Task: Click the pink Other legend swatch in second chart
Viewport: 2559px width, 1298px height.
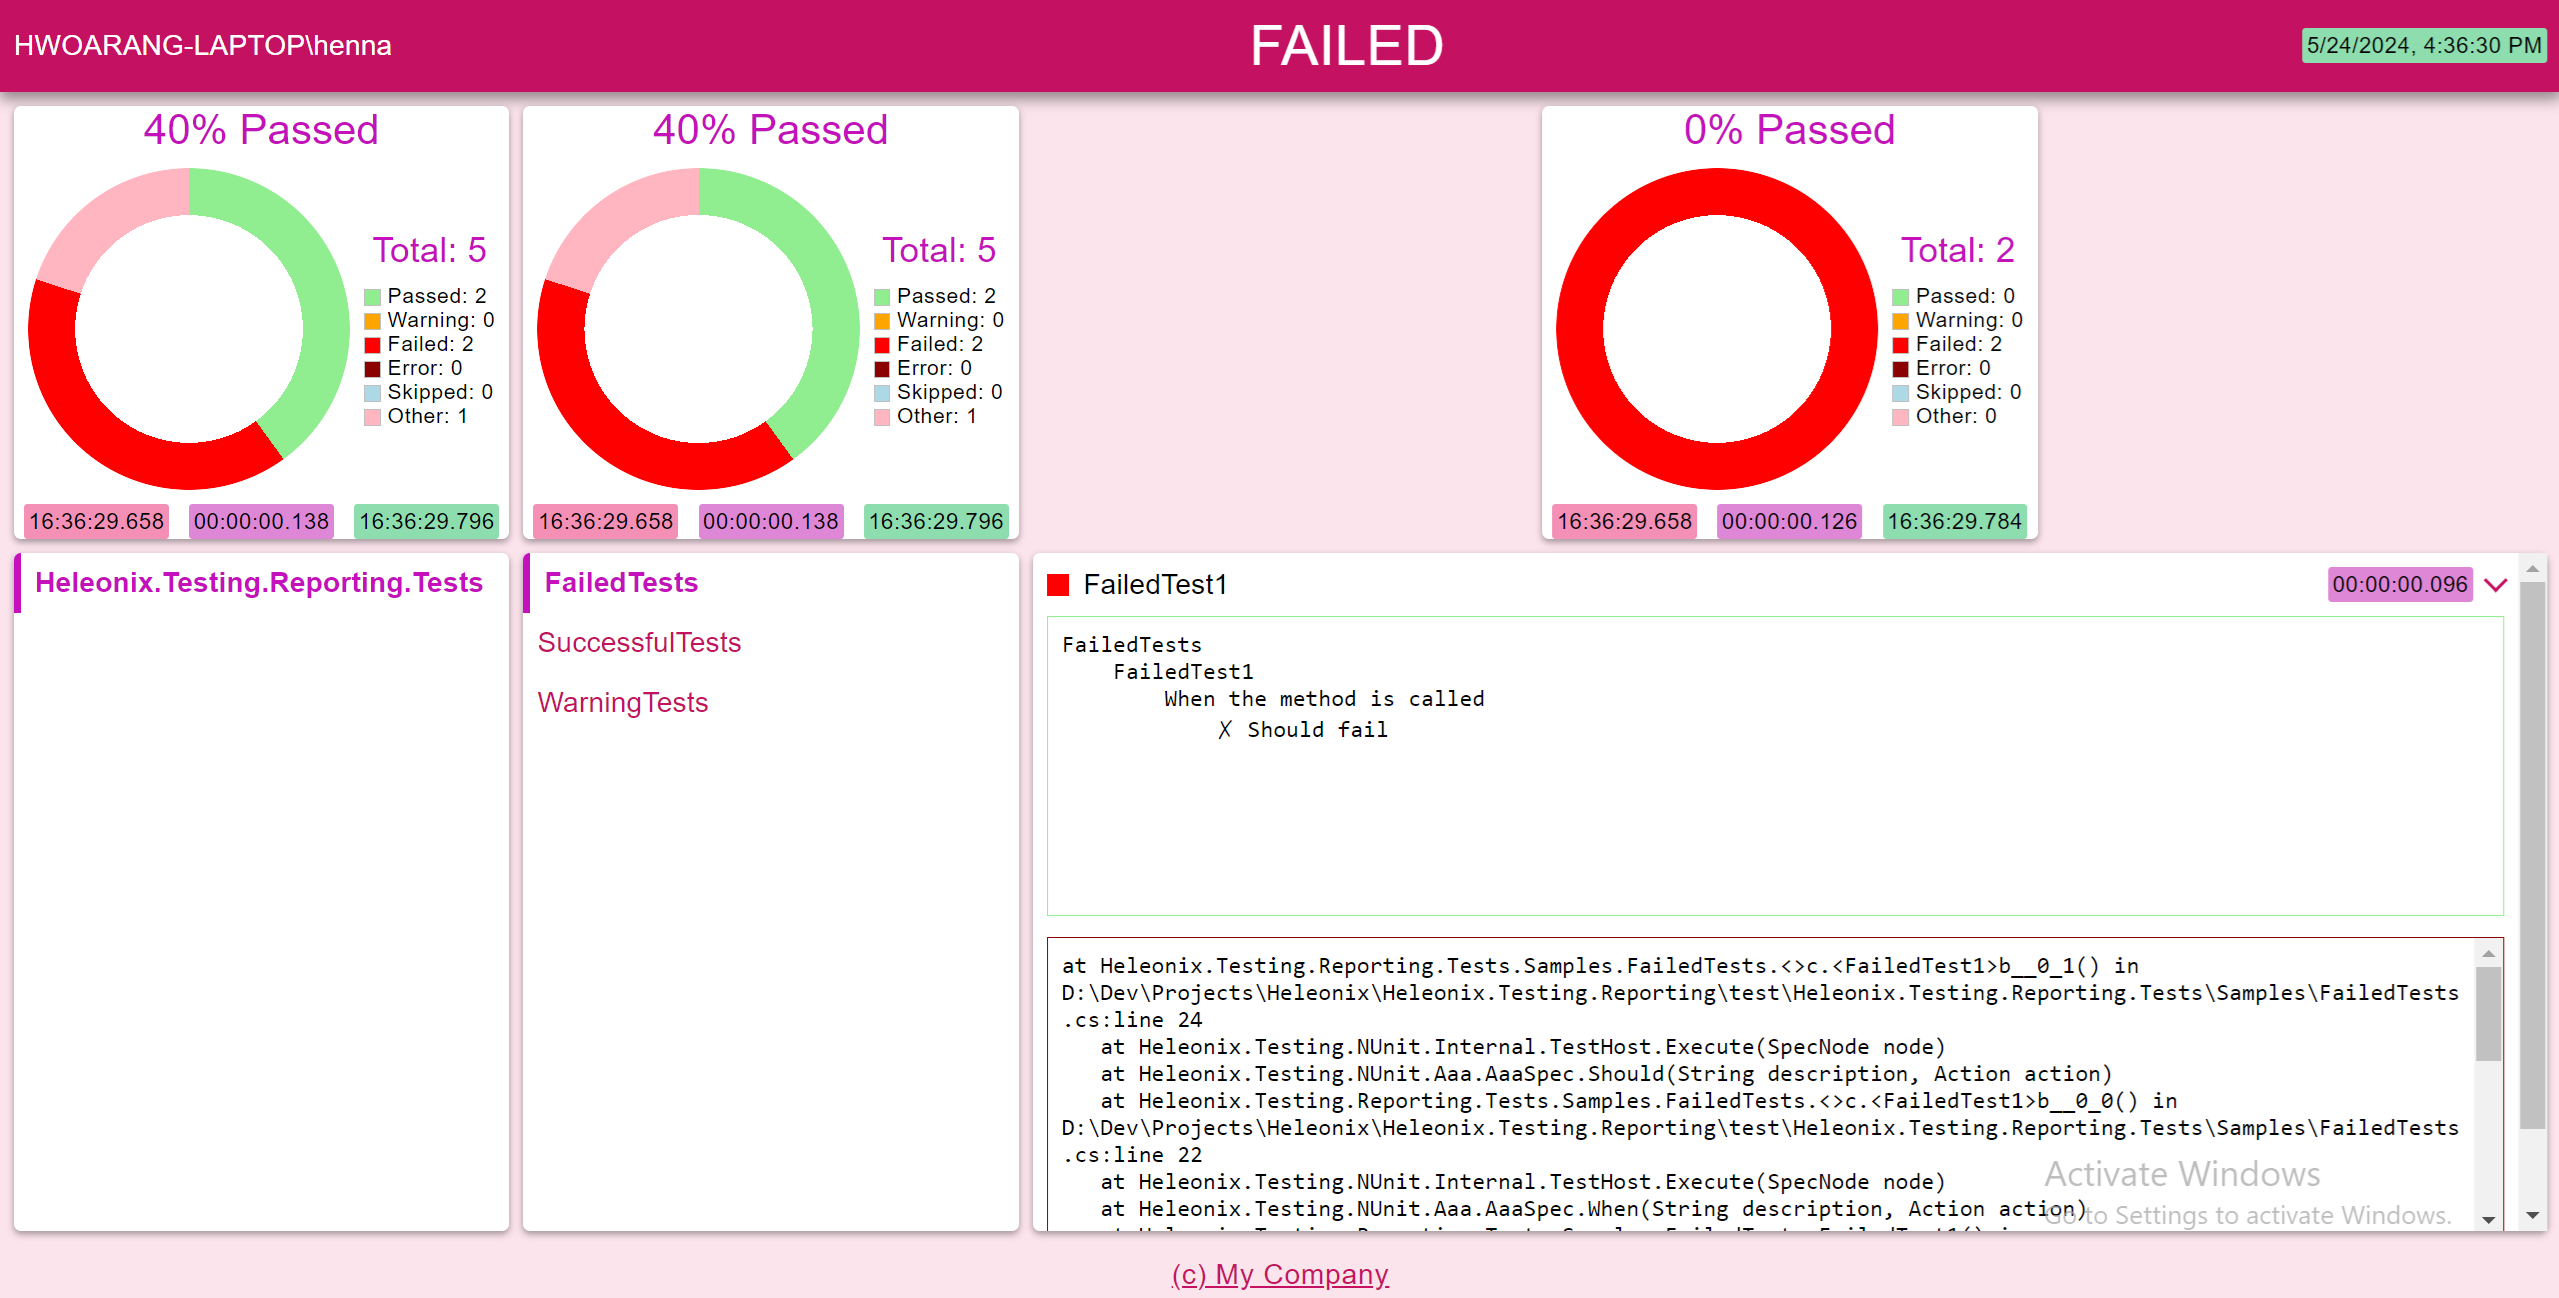Action: pyautogui.click(x=882, y=417)
